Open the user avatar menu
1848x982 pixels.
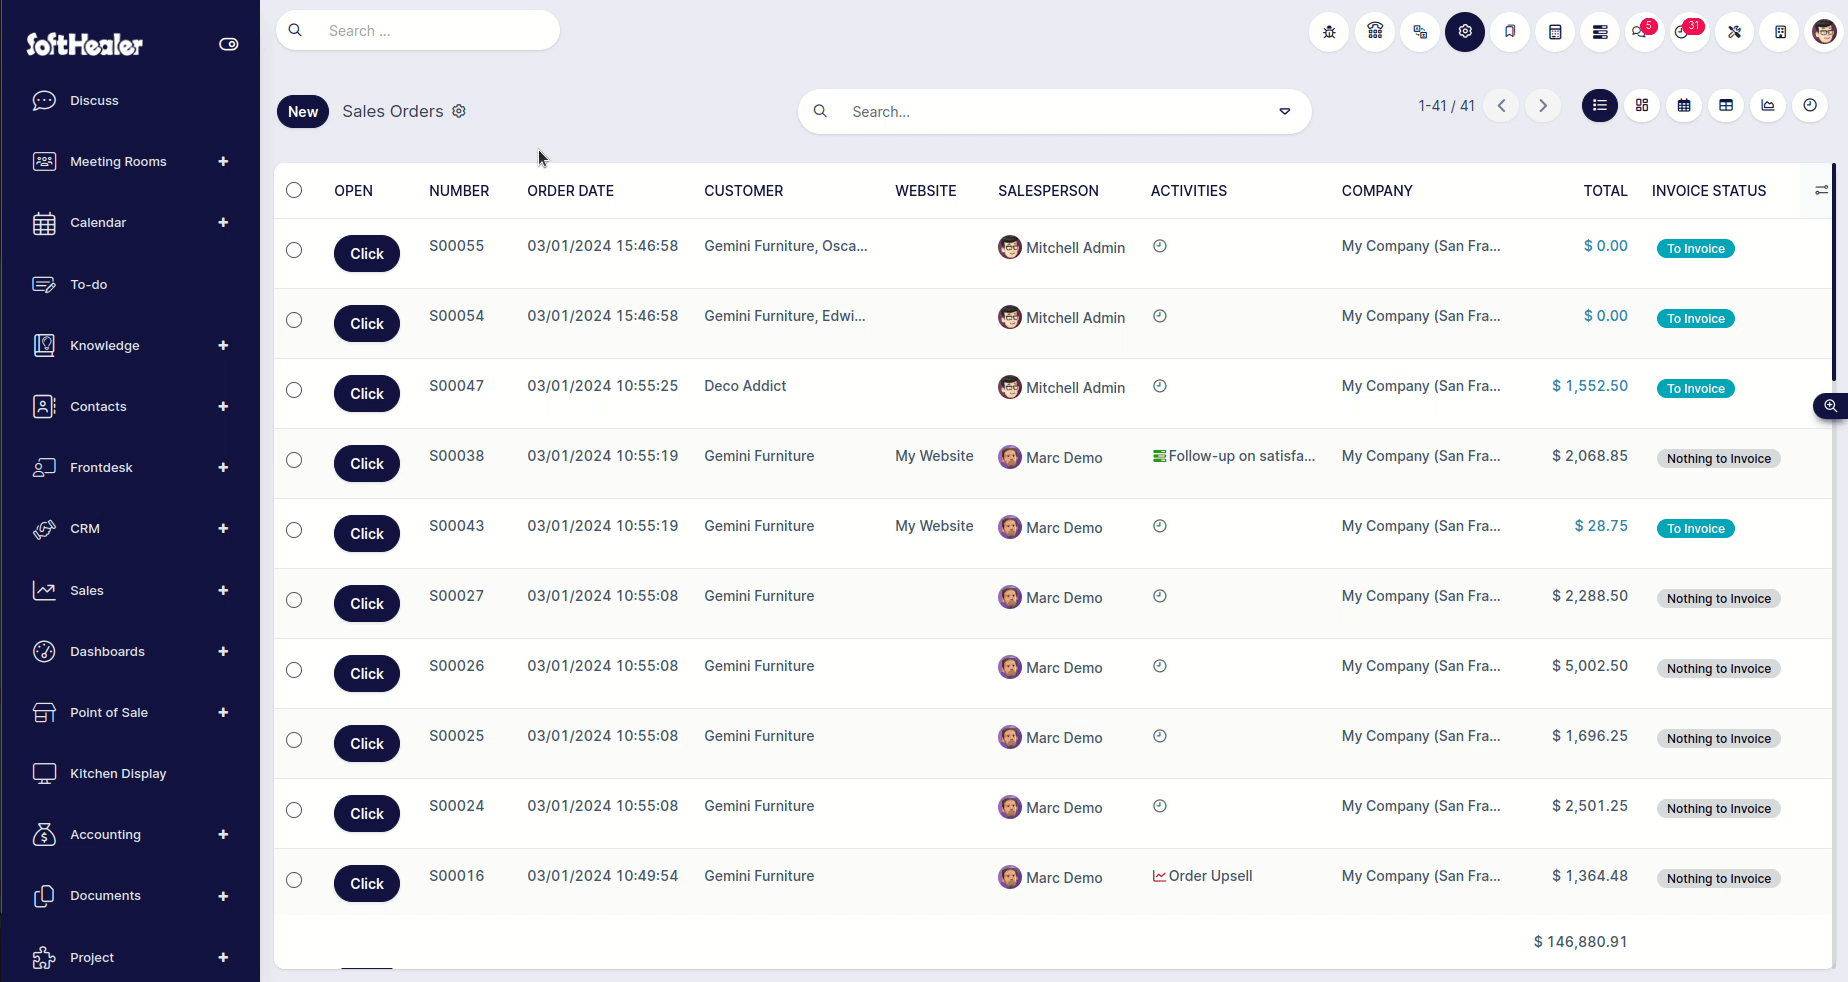pos(1825,32)
